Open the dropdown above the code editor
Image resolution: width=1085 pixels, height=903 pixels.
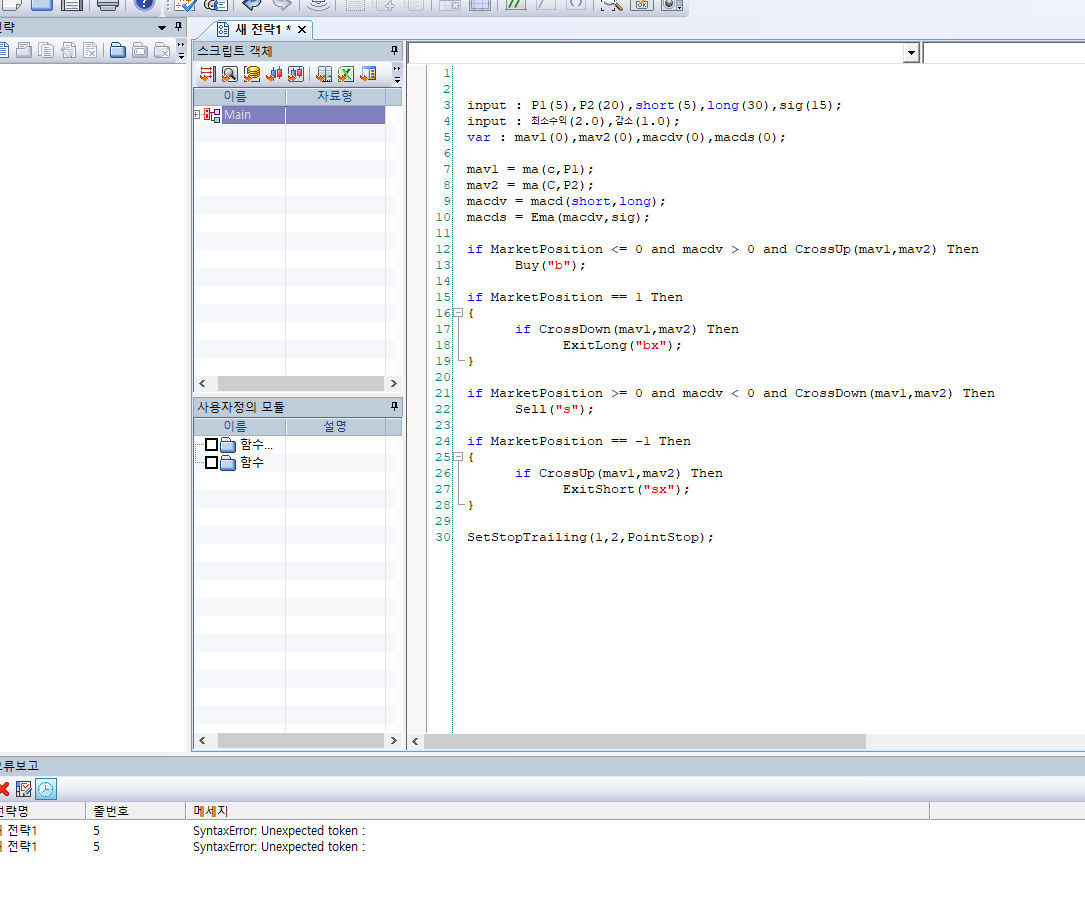(x=910, y=53)
